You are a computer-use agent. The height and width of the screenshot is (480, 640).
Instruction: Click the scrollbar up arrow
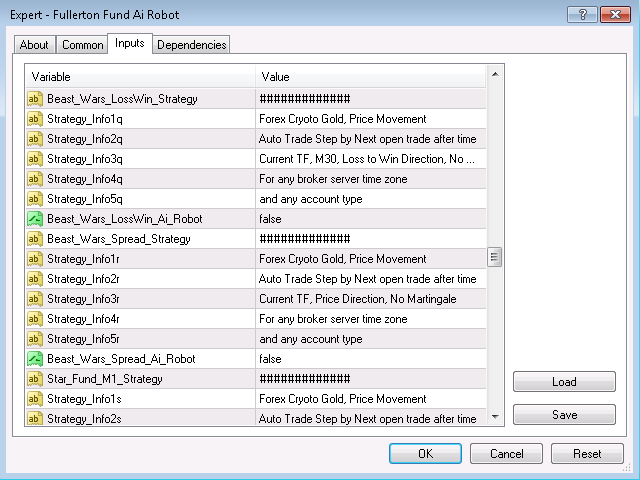(x=495, y=74)
